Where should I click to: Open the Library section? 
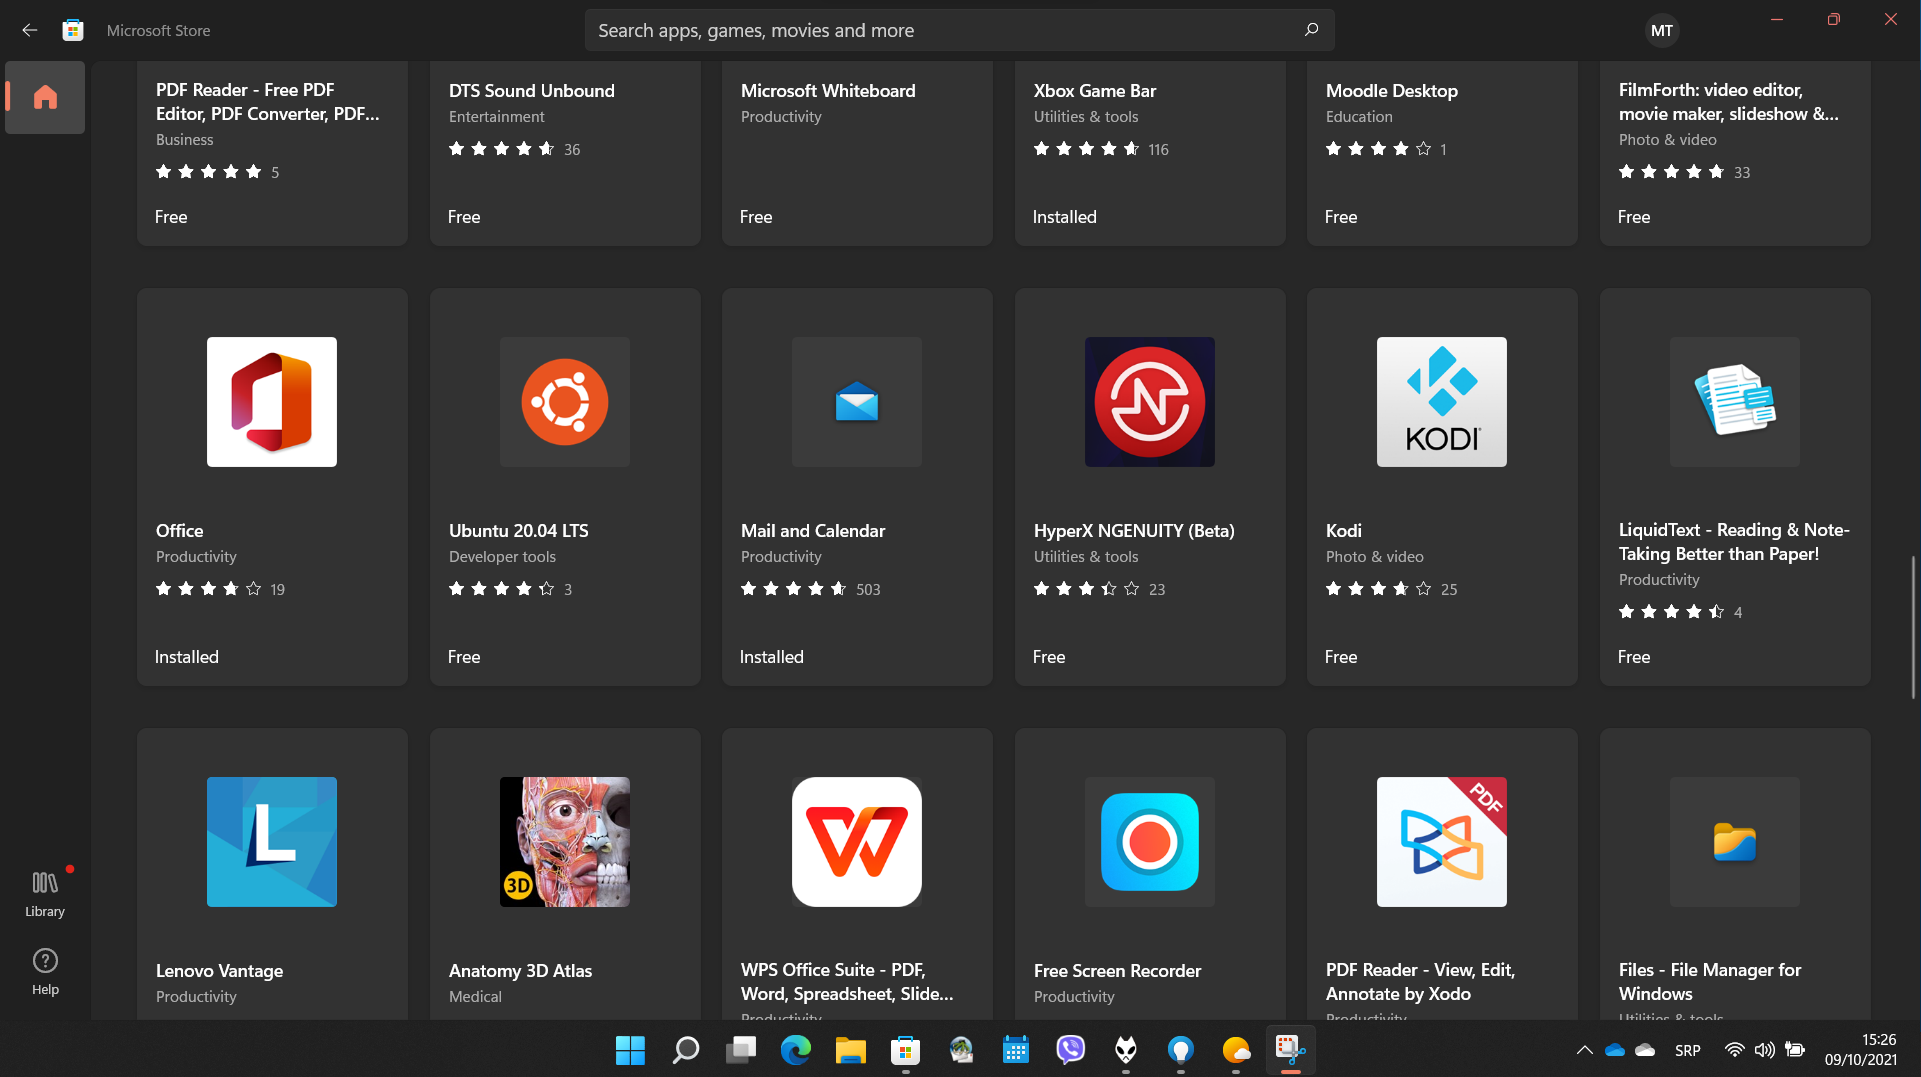click(45, 893)
